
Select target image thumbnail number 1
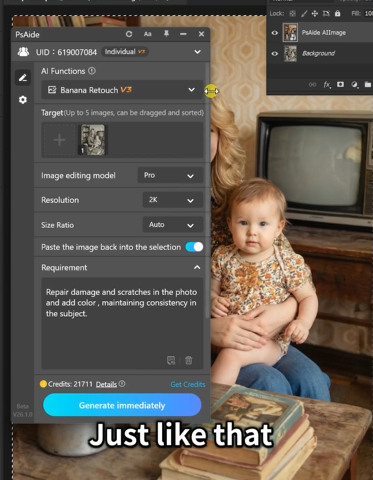tap(92, 140)
